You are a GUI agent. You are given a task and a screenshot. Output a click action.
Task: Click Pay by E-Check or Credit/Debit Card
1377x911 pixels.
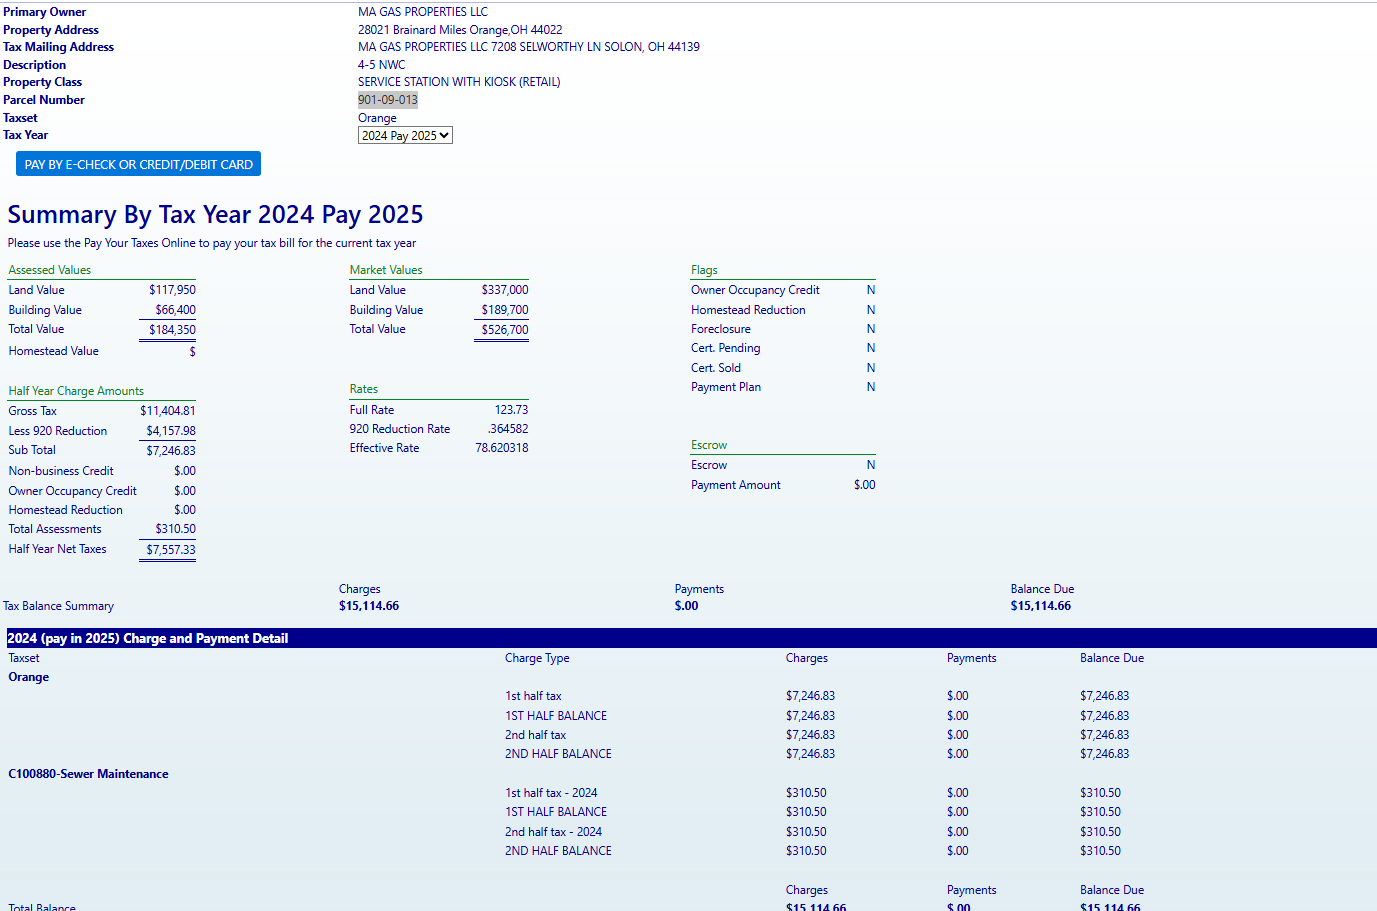pos(138,164)
